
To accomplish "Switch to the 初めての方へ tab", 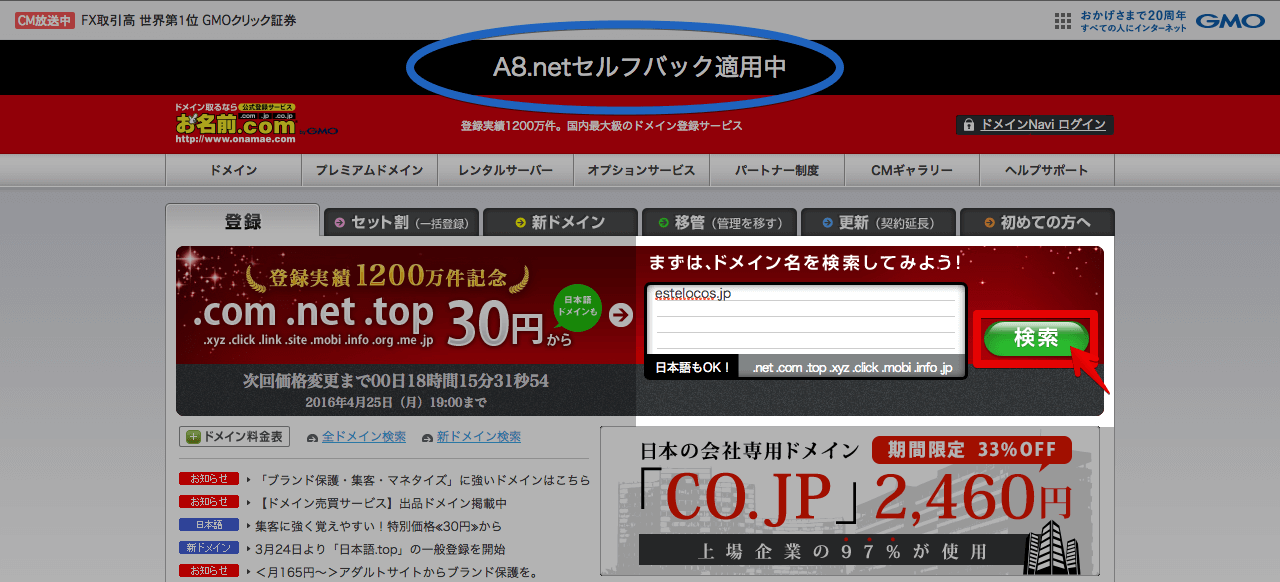I will coord(1037,223).
